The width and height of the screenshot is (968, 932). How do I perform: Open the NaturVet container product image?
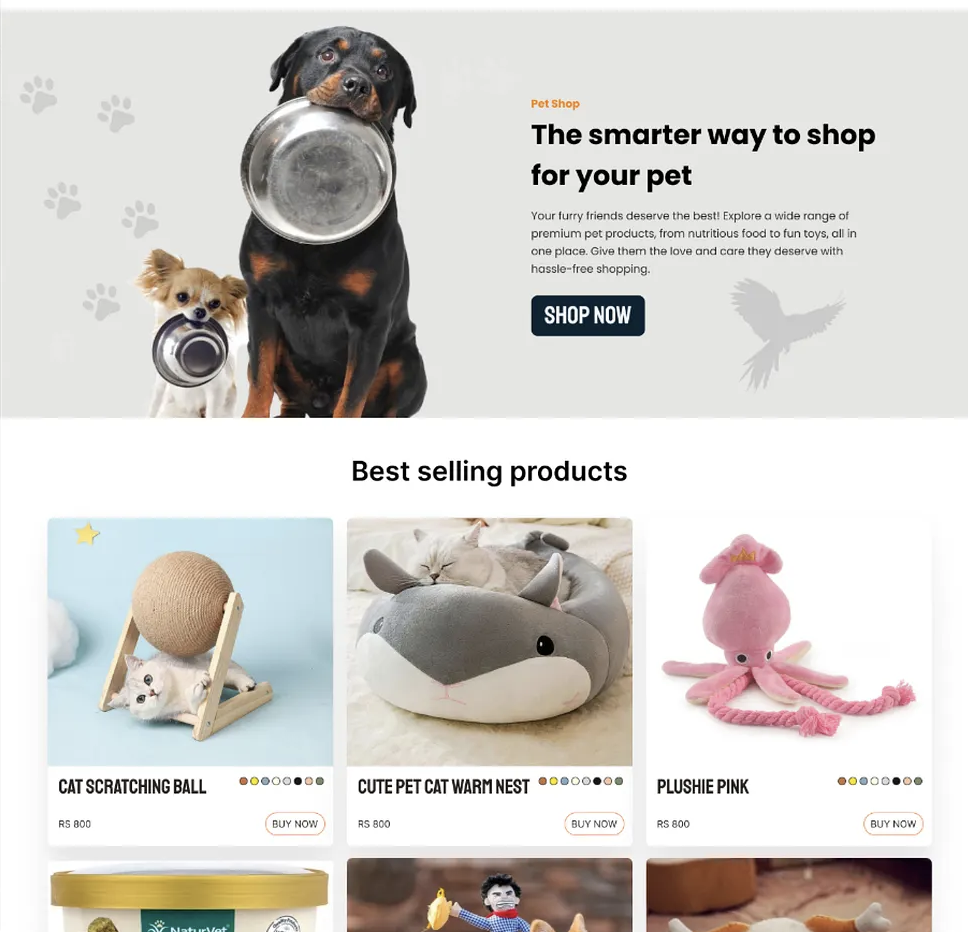(x=190, y=896)
